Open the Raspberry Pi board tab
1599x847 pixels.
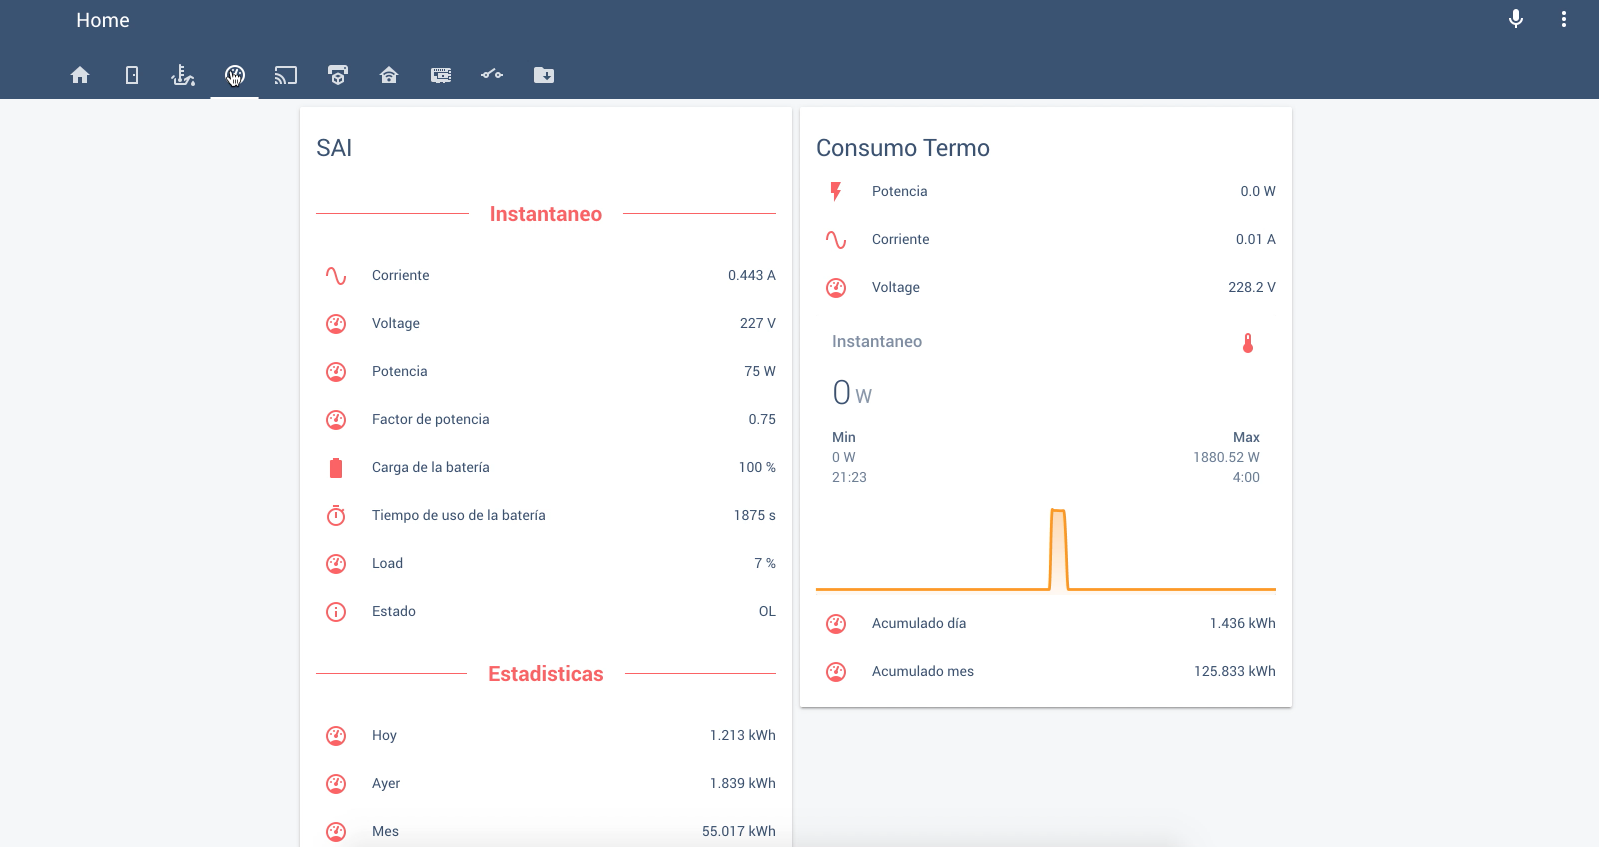tap(441, 75)
